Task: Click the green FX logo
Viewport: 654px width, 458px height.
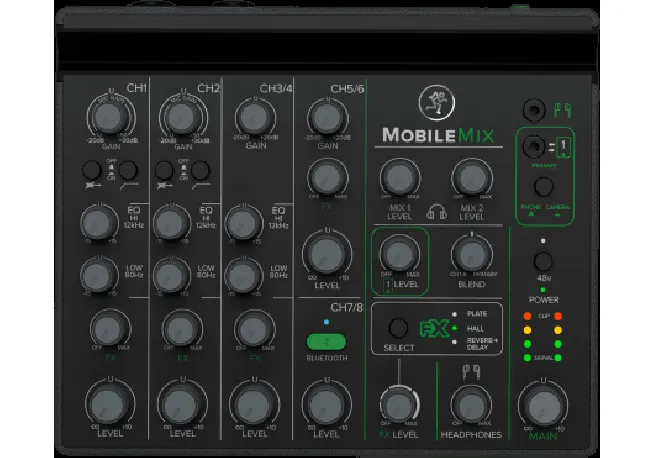Action: (434, 329)
